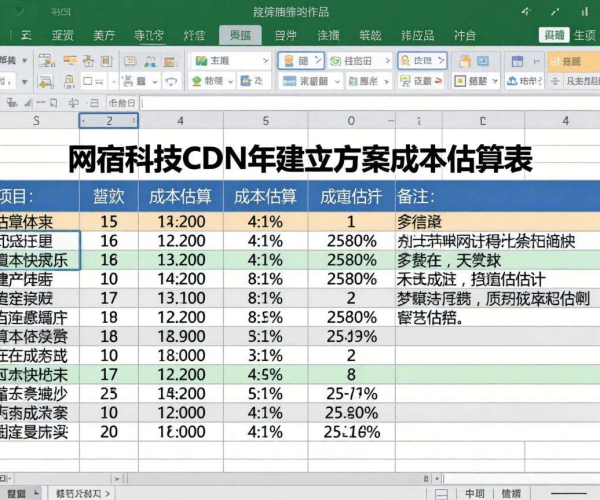
Task: Click the first small icon left of formula bar
Action: [x=12, y=103]
